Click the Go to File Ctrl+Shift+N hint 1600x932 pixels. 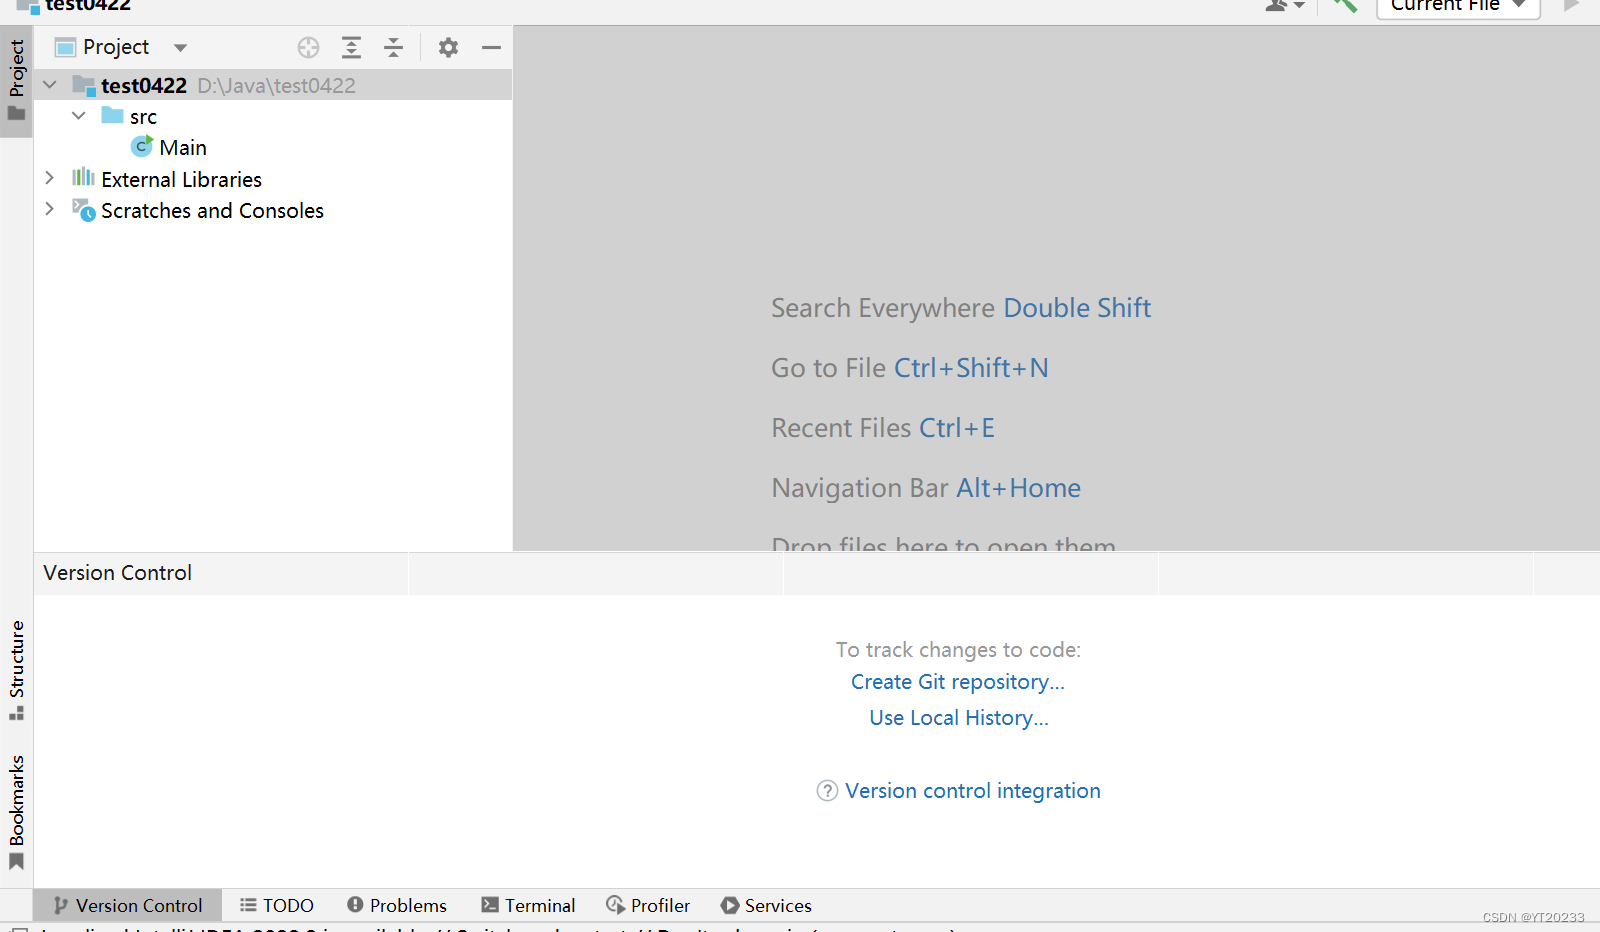point(910,368)
